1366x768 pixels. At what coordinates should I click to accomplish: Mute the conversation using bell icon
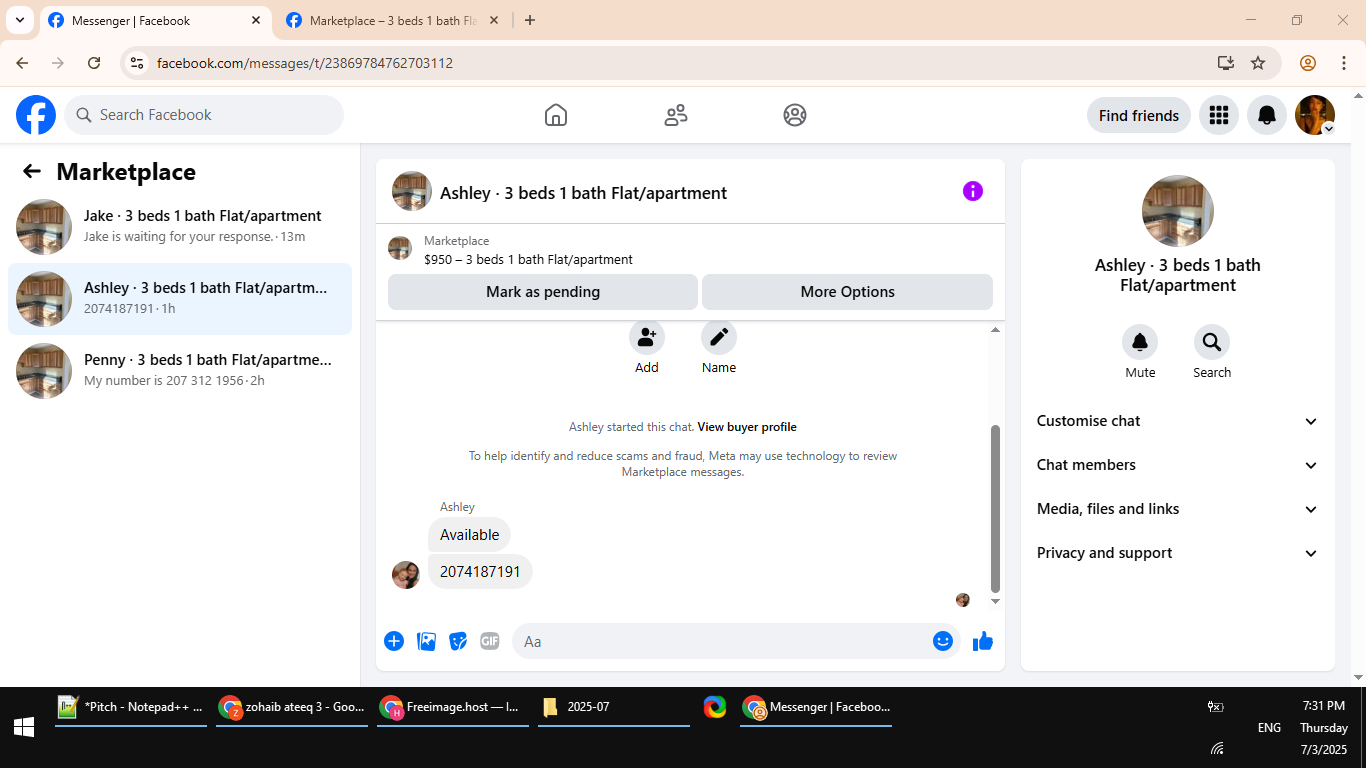click(x=1140, y=342)
